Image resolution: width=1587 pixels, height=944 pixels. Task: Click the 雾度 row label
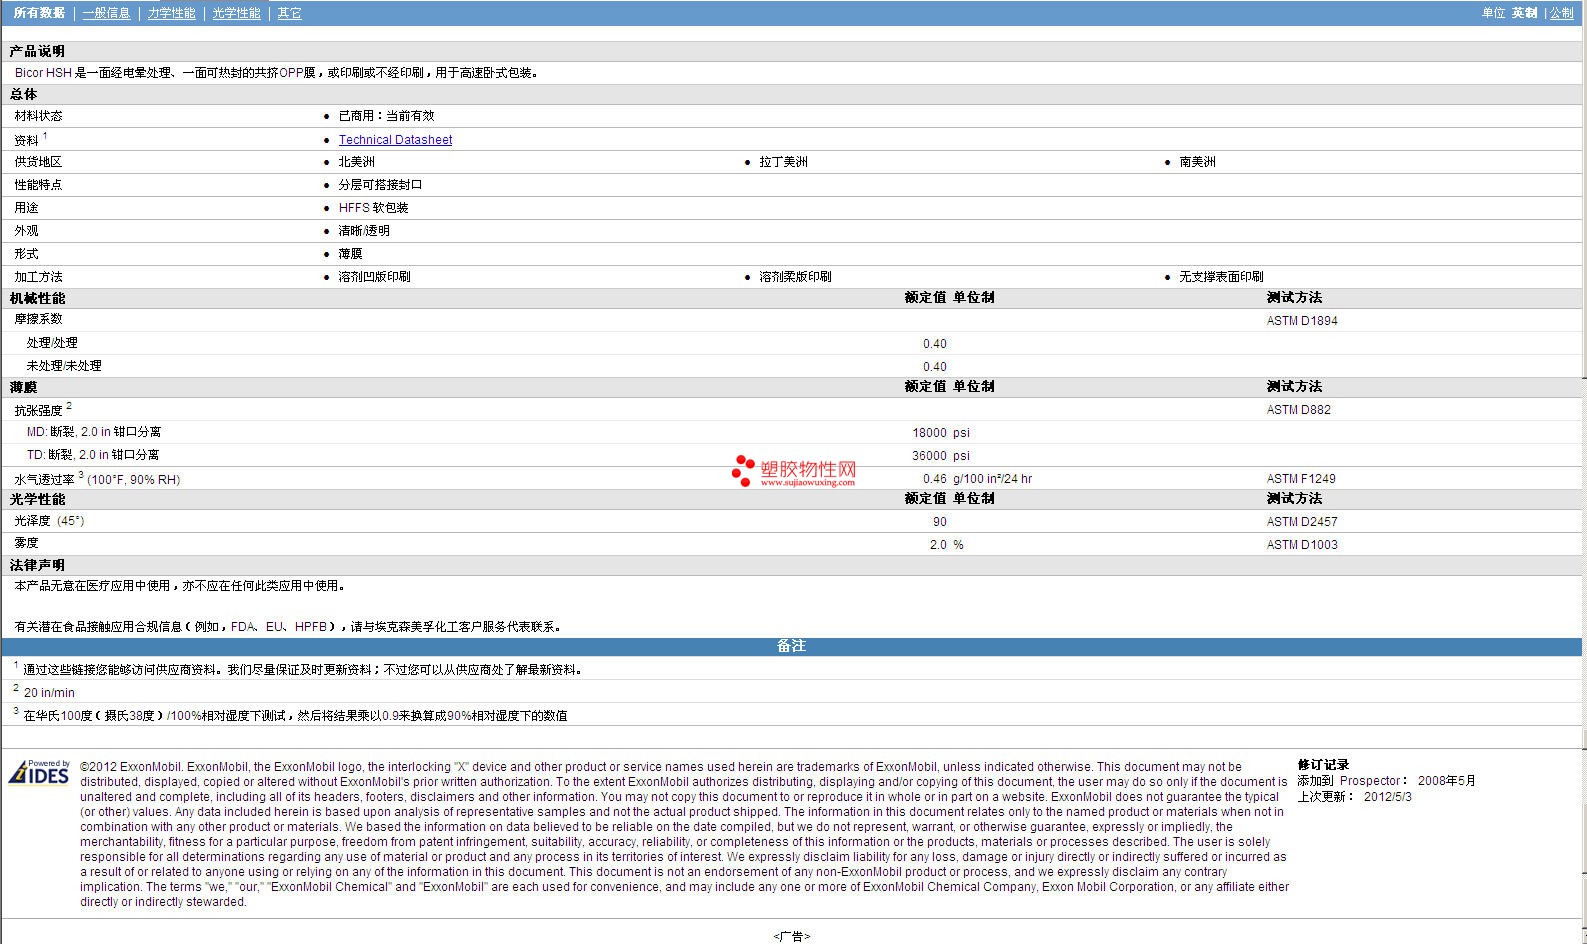pos(26,543)
